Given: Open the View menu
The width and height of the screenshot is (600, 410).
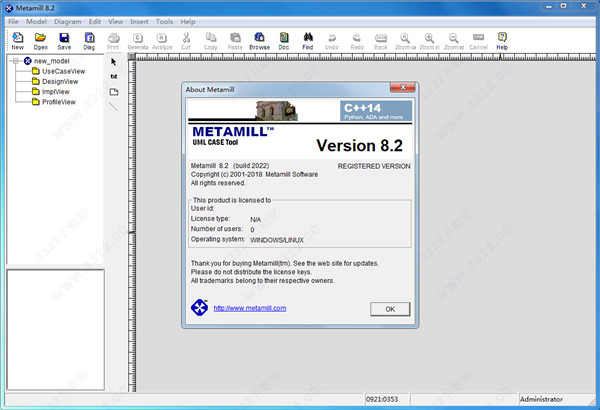Looking at the screenshot, I should pos(116,22).
